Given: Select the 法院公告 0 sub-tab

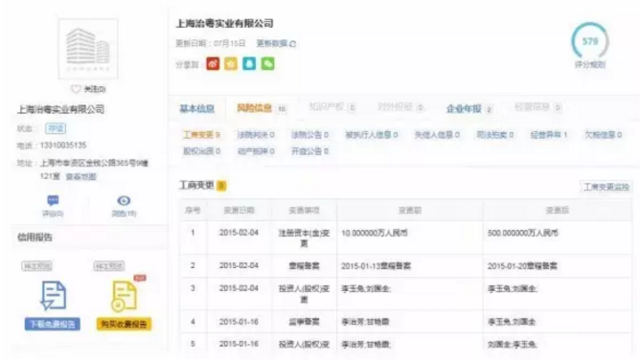Looking at the screenshot, I should pyautogui.click(x=310, y=135).
